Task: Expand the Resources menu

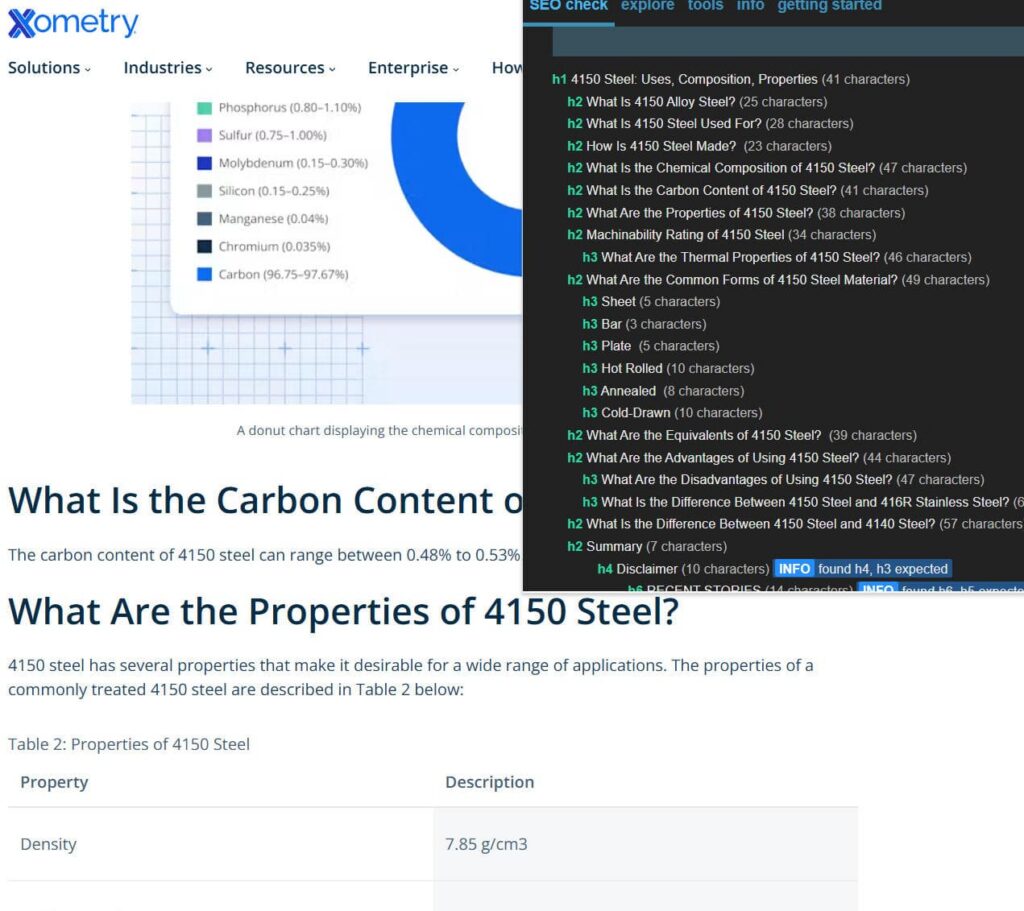Action: (x=290, y=68)
